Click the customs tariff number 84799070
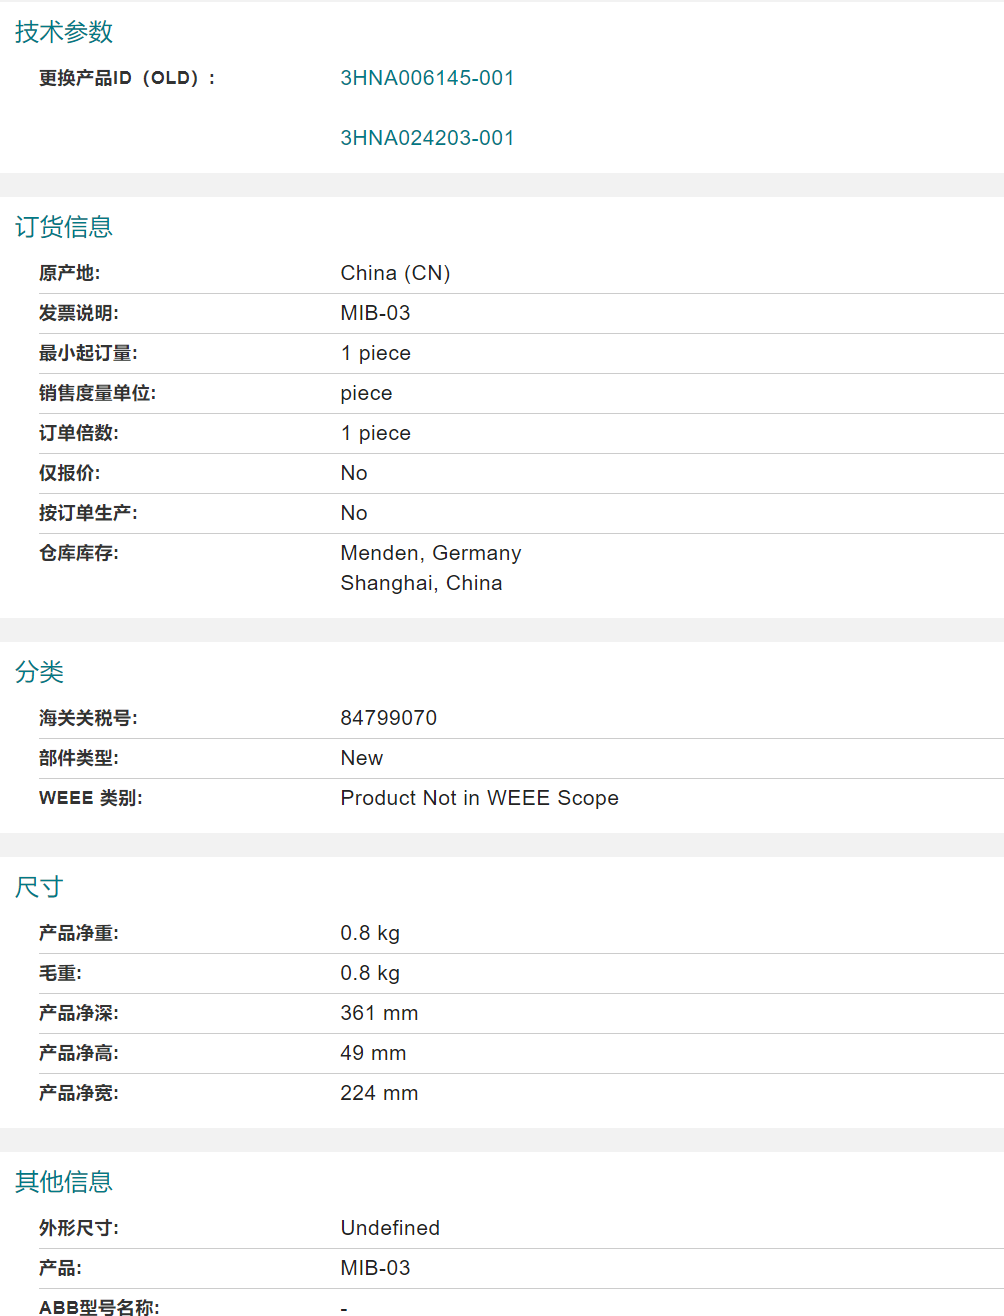Screen dimensions: 1004x1316 click(388, 718)
